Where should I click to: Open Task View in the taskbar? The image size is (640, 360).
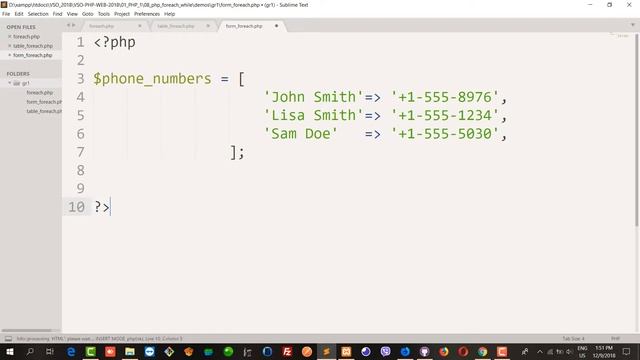(x=49, y=351)
